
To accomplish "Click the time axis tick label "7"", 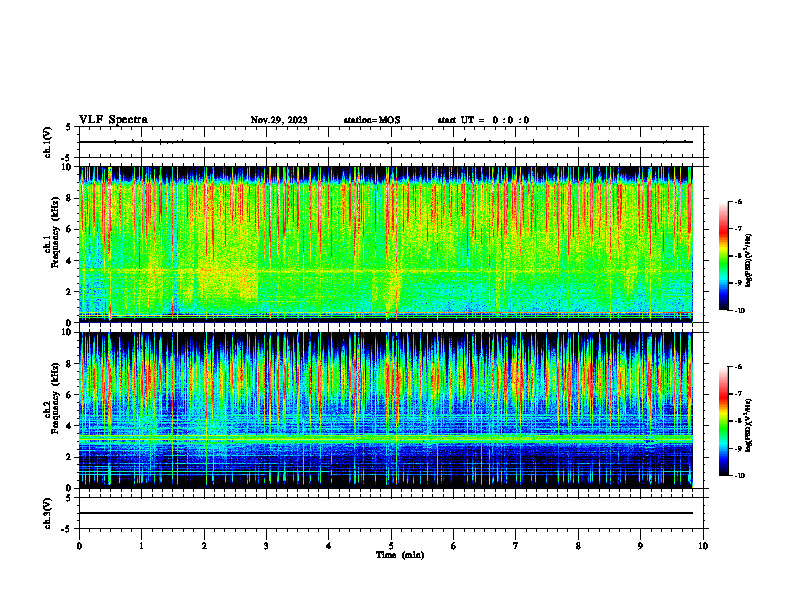I will tap(516, 546).
